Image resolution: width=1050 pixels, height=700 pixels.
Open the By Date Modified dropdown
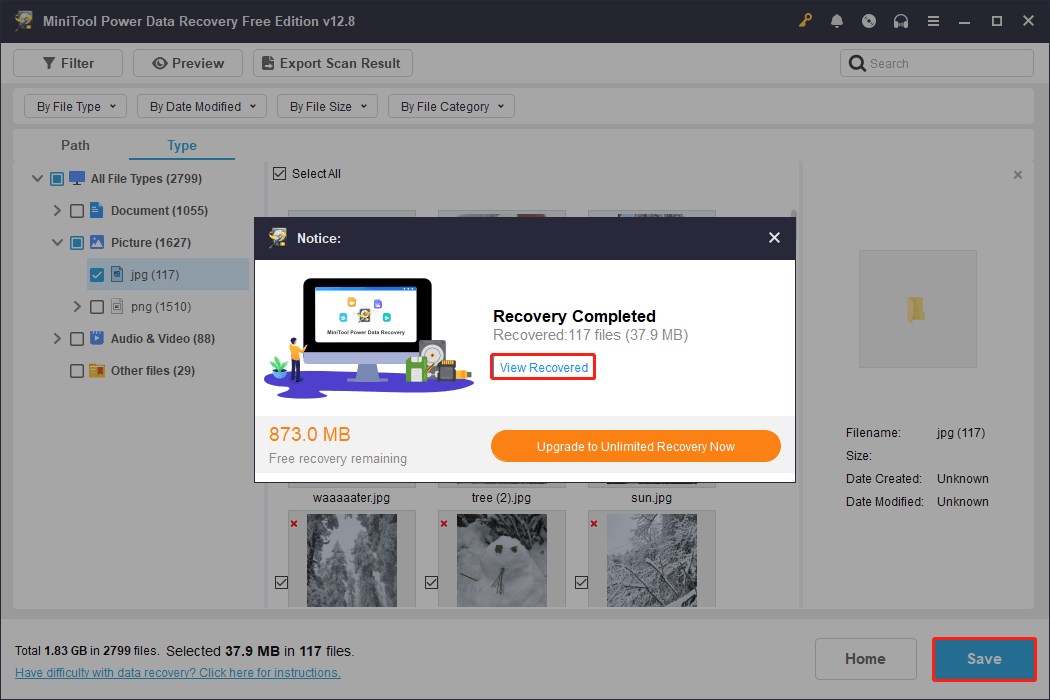(x=202, y=107)
